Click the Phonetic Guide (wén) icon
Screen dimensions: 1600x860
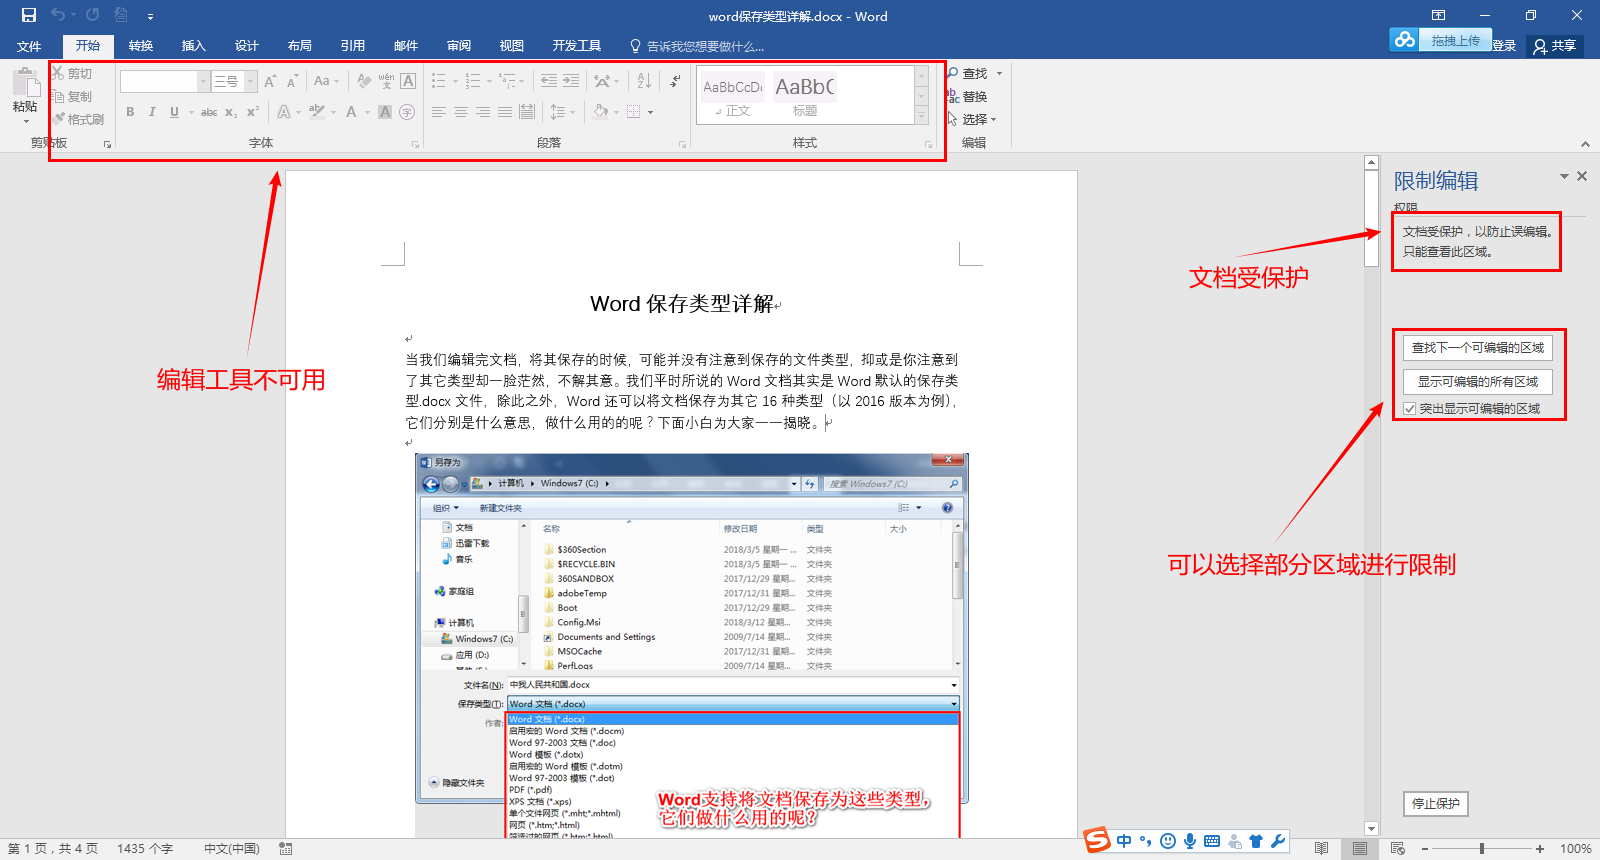pos(386,81)
